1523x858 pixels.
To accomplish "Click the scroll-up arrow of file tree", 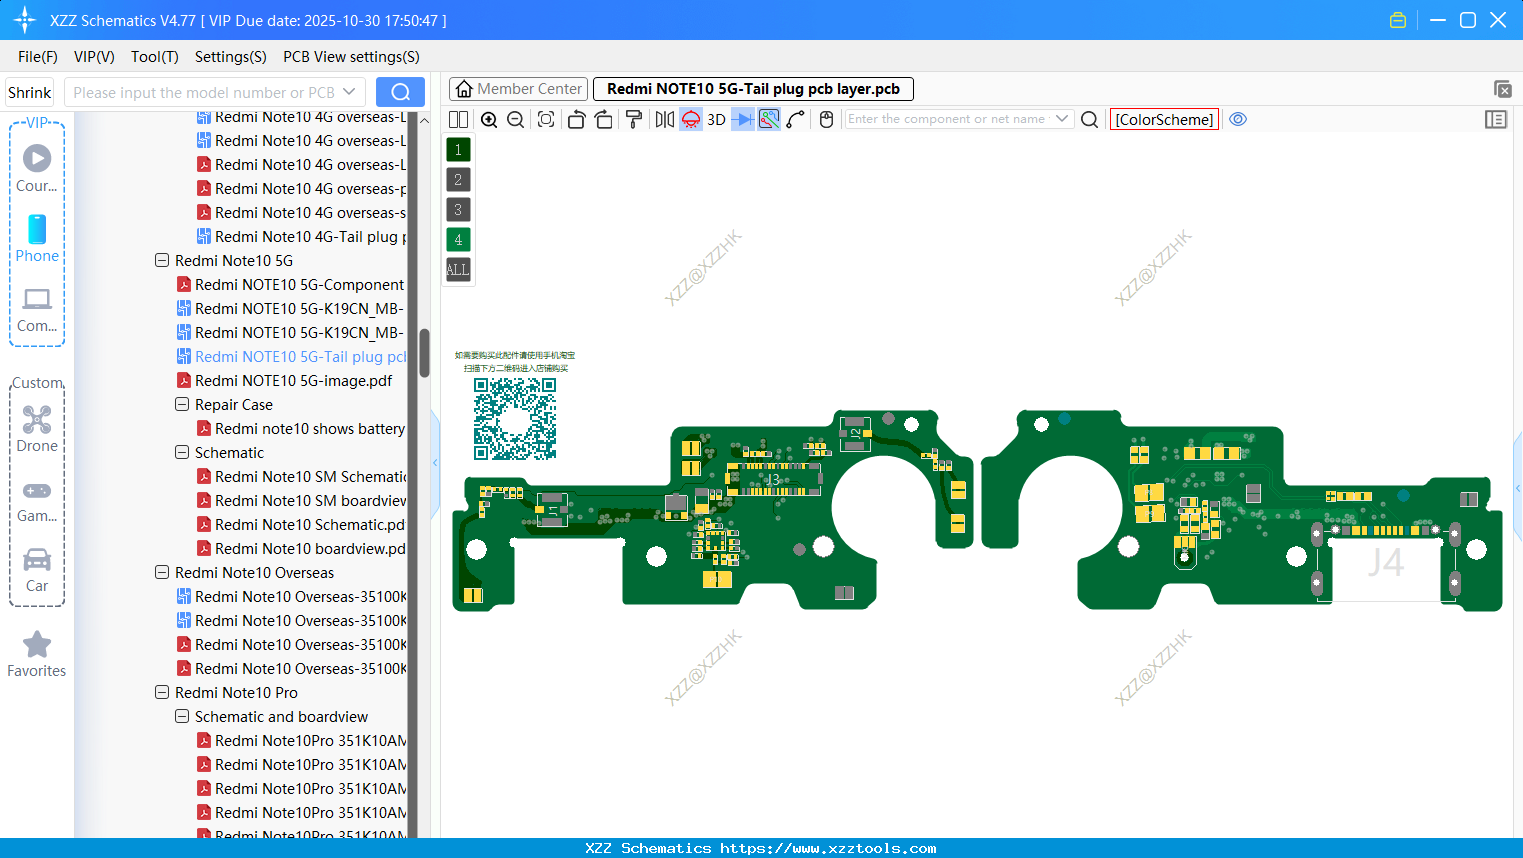I will click(x=424, y=120).
